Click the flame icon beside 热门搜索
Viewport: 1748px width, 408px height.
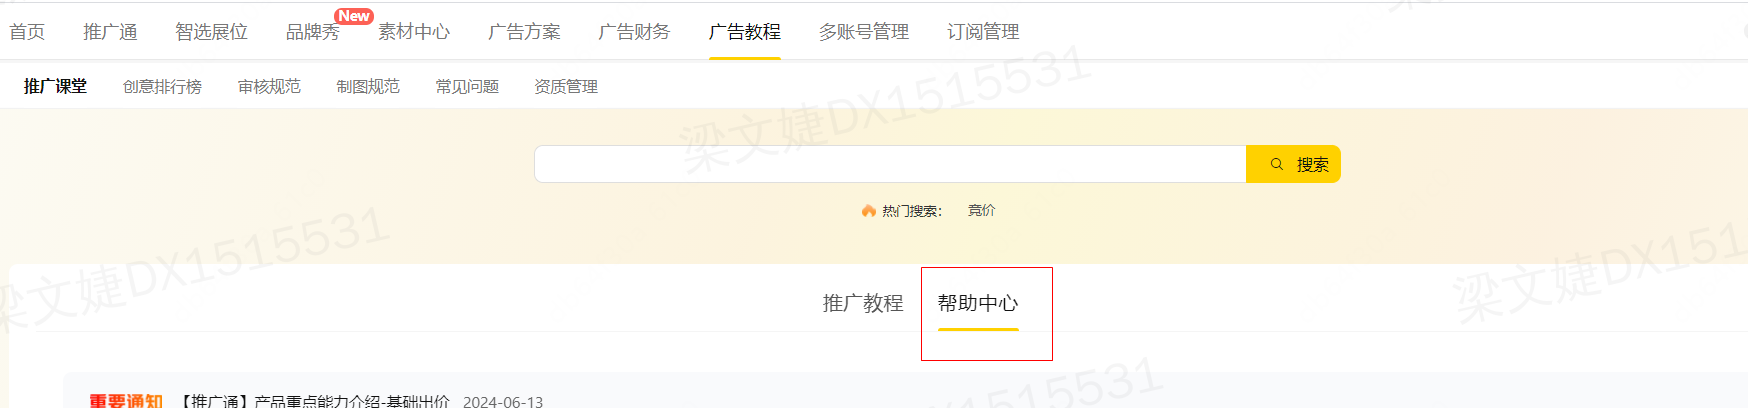tap(868, 211)
